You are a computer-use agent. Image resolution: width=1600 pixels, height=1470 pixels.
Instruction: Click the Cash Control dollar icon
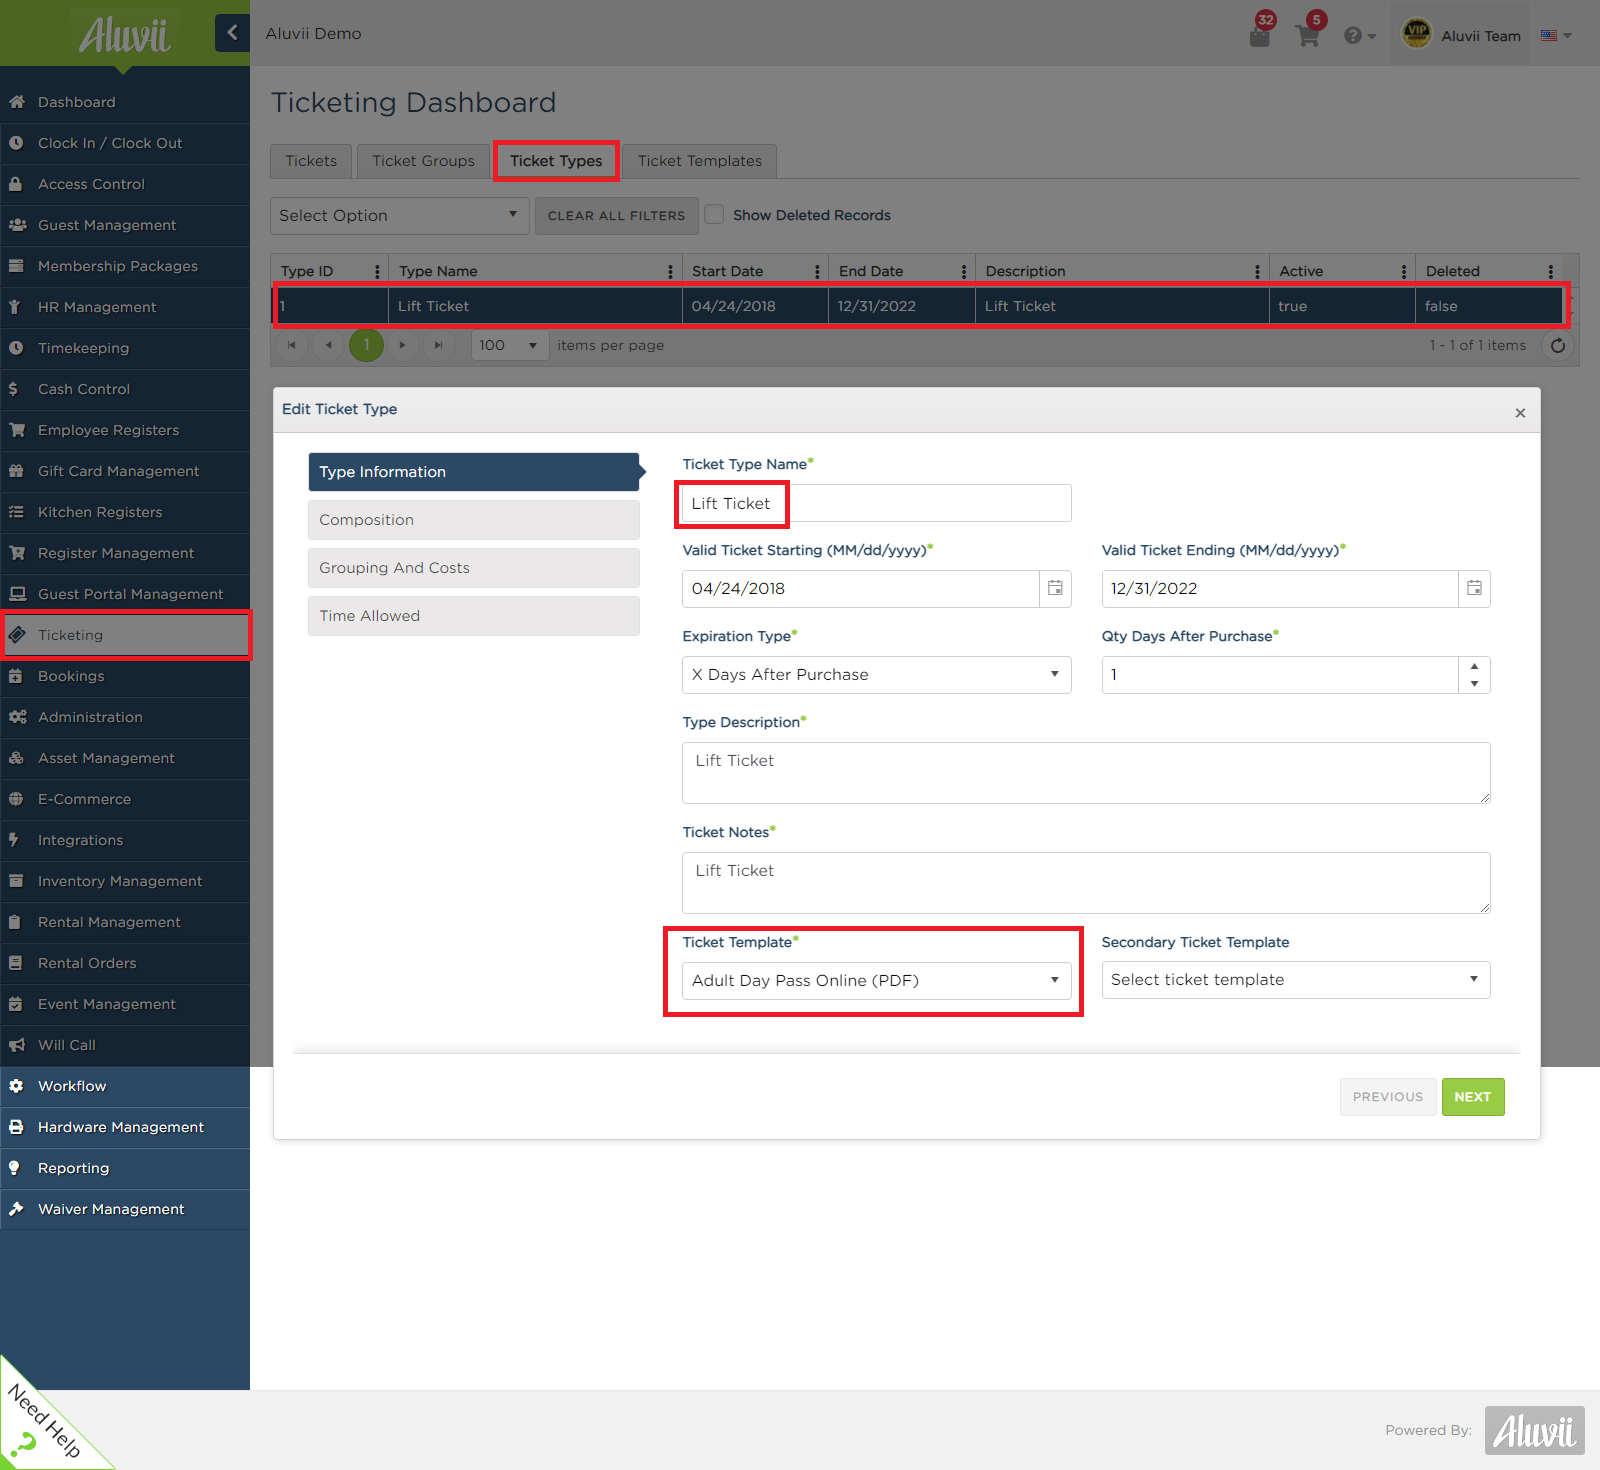click(x=13, y=389)
